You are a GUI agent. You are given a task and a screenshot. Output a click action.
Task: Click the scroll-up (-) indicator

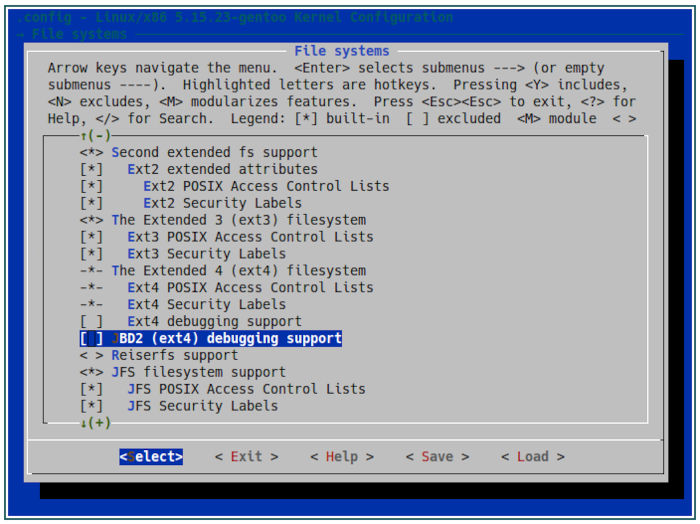pyautogui.click(x=96, y=135)
